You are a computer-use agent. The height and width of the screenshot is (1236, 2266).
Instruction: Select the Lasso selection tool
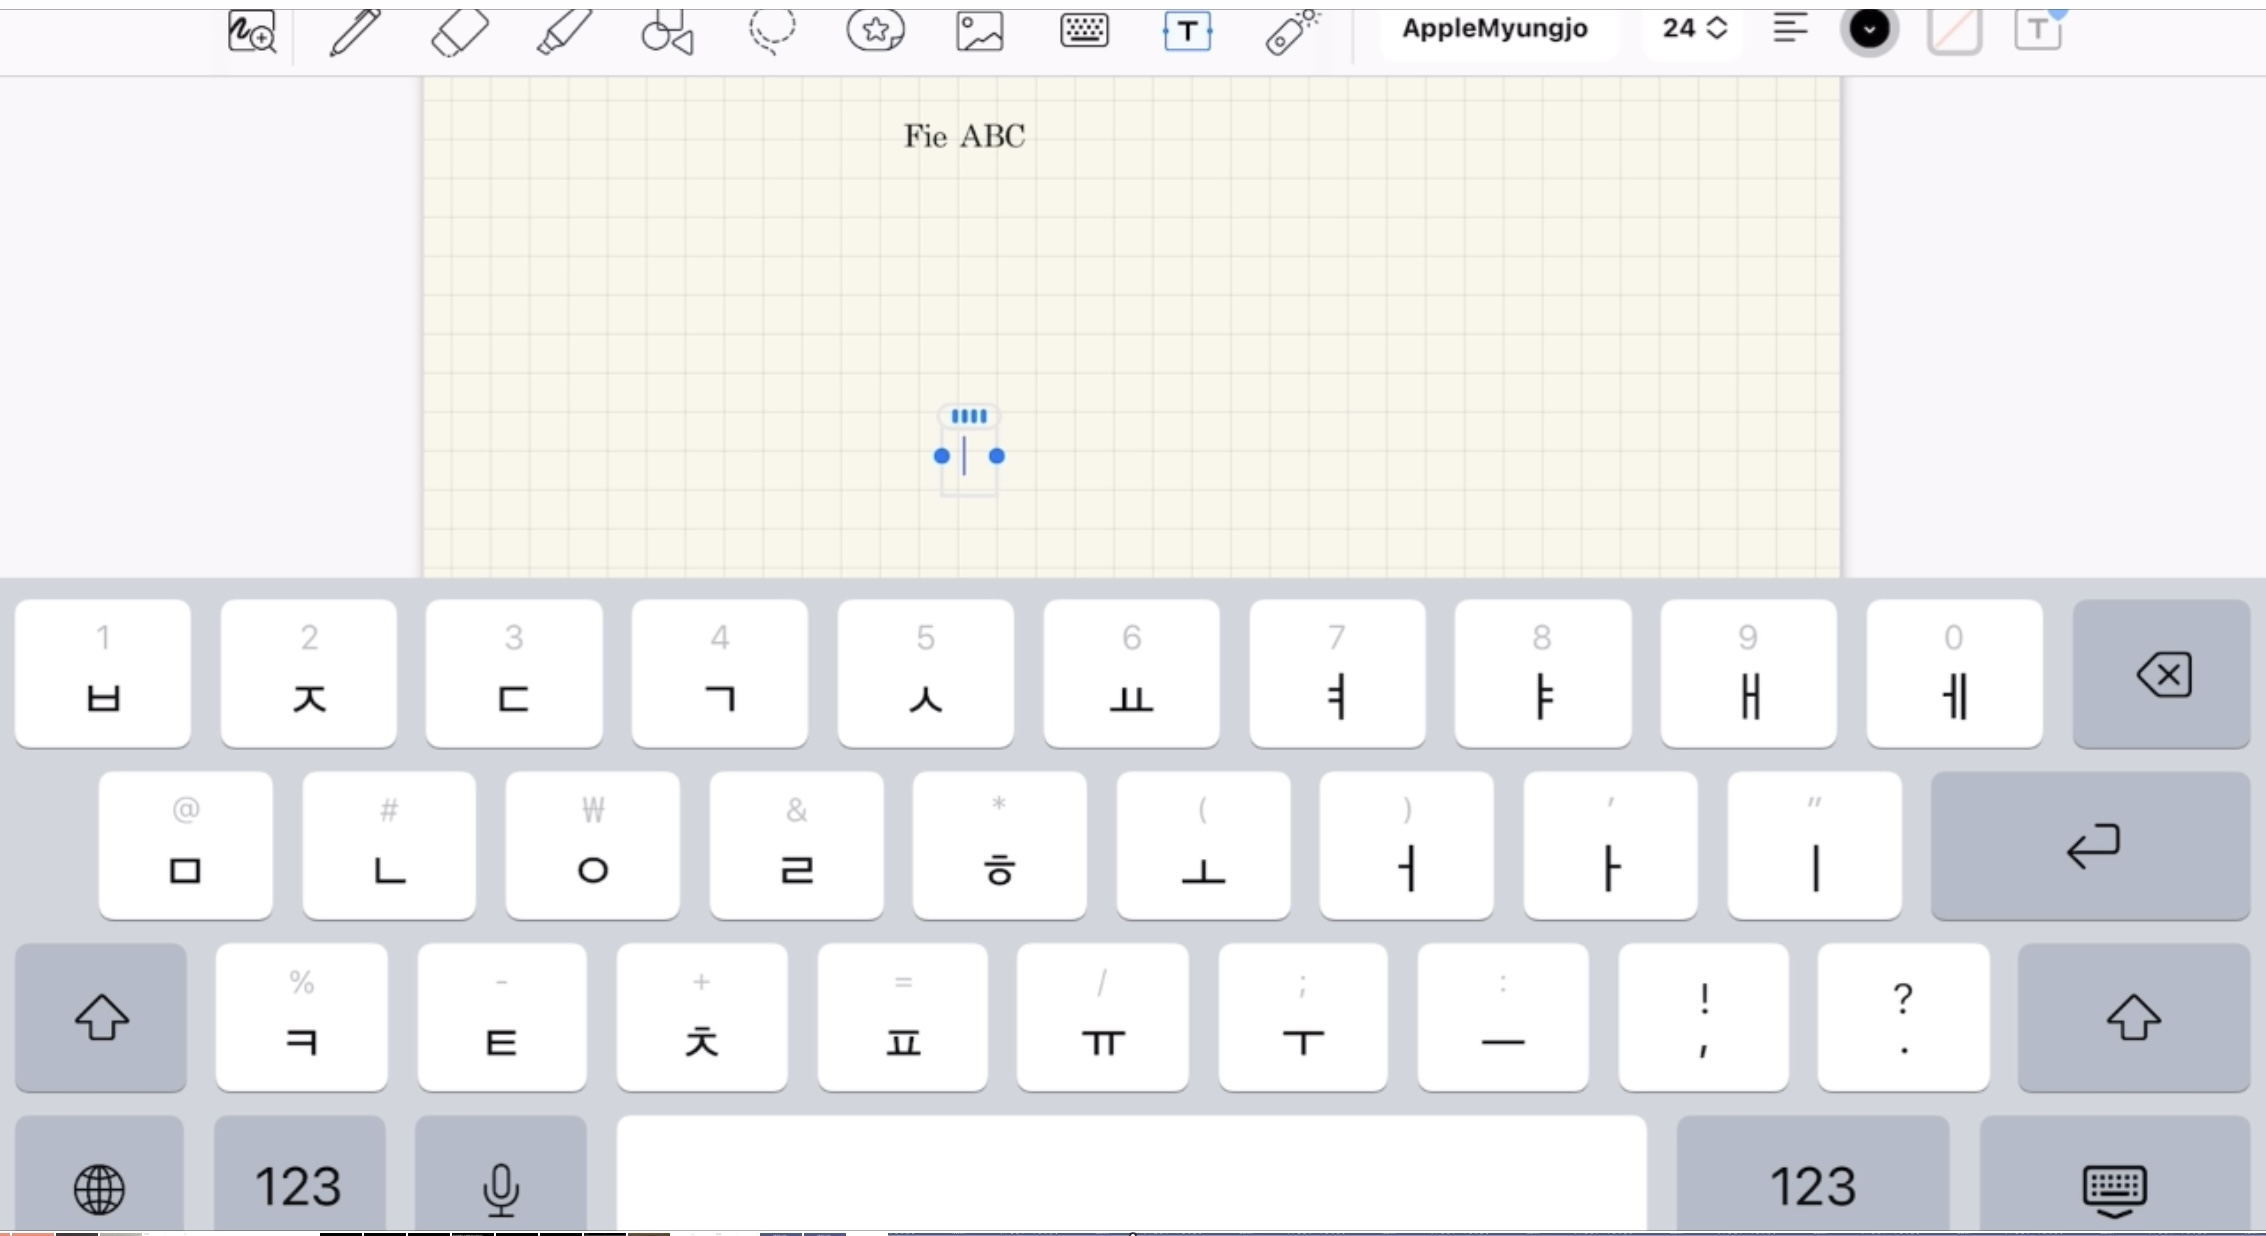(x=772, y=30)
